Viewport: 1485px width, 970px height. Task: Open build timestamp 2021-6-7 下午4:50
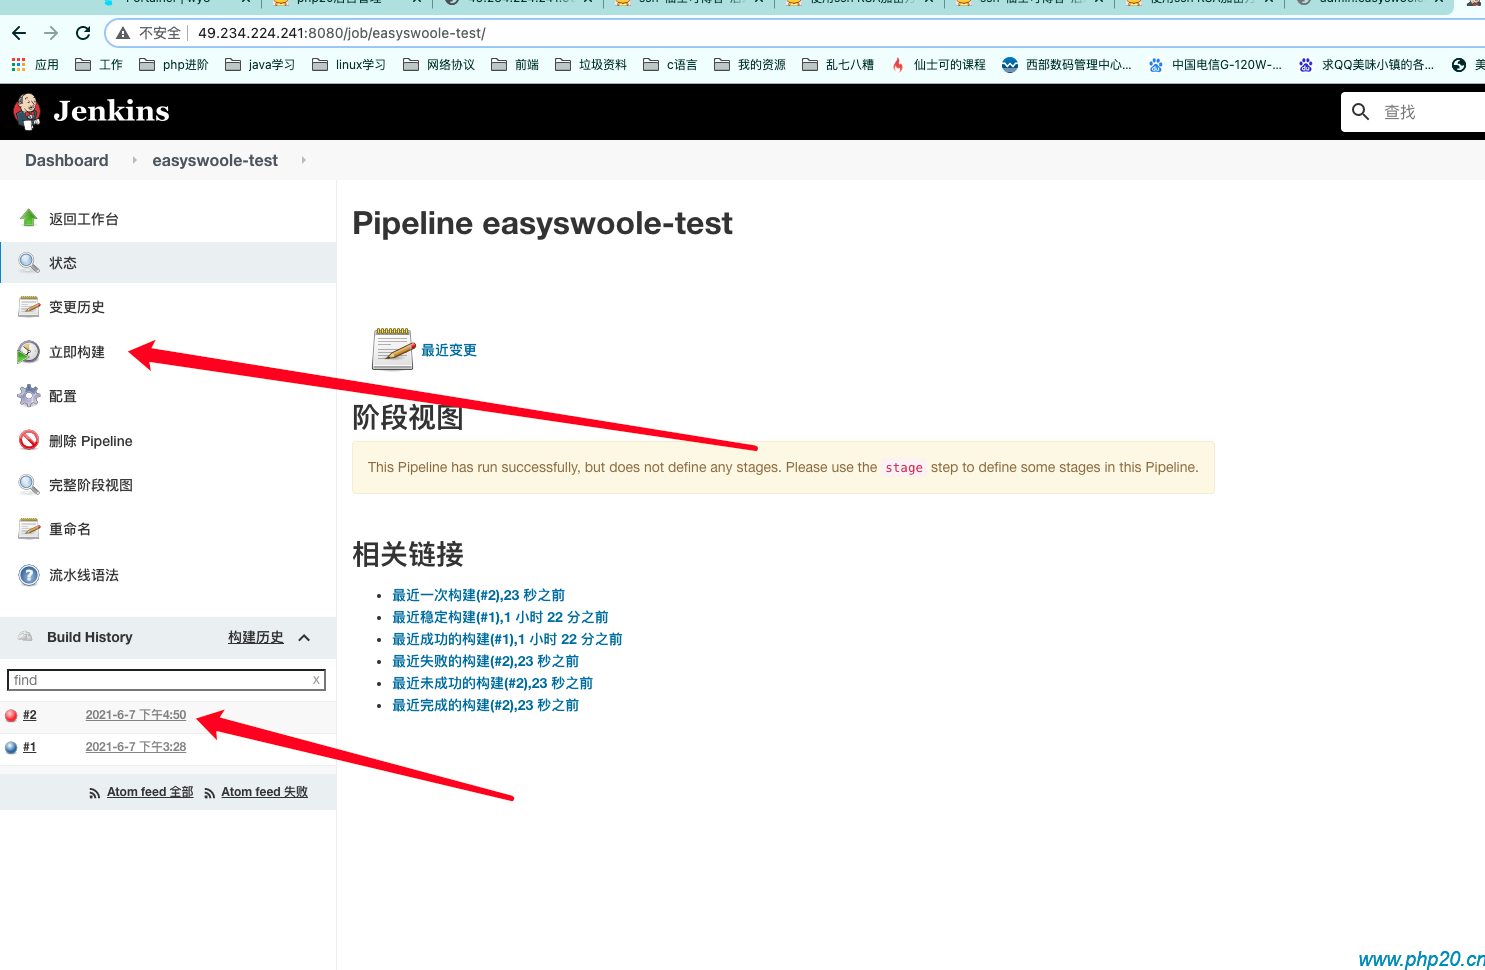click(x=136, y=715)
